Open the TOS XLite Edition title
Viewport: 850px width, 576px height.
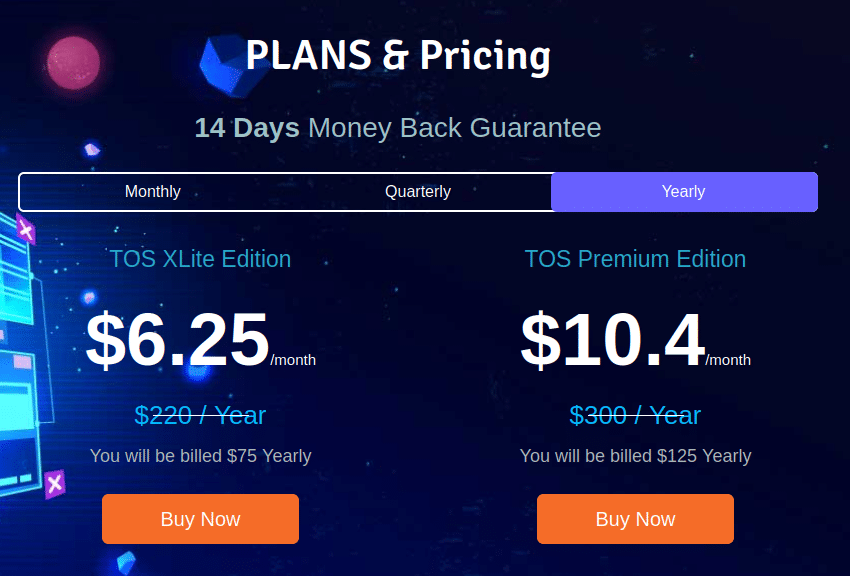point(200,259)
